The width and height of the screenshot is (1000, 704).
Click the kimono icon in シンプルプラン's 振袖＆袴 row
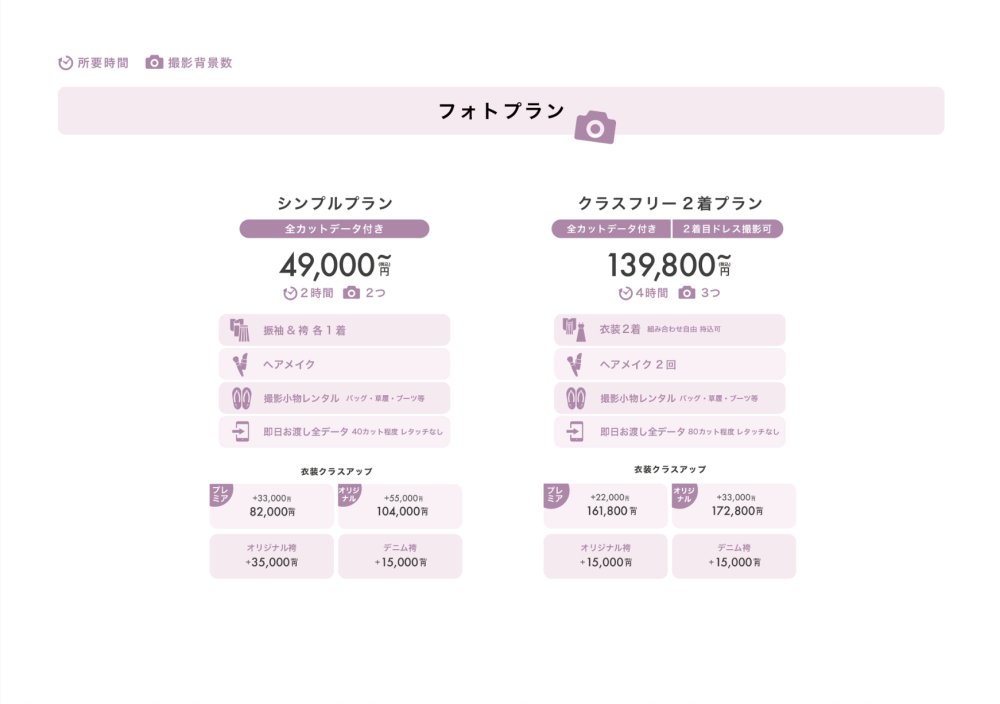click(239, 329)
